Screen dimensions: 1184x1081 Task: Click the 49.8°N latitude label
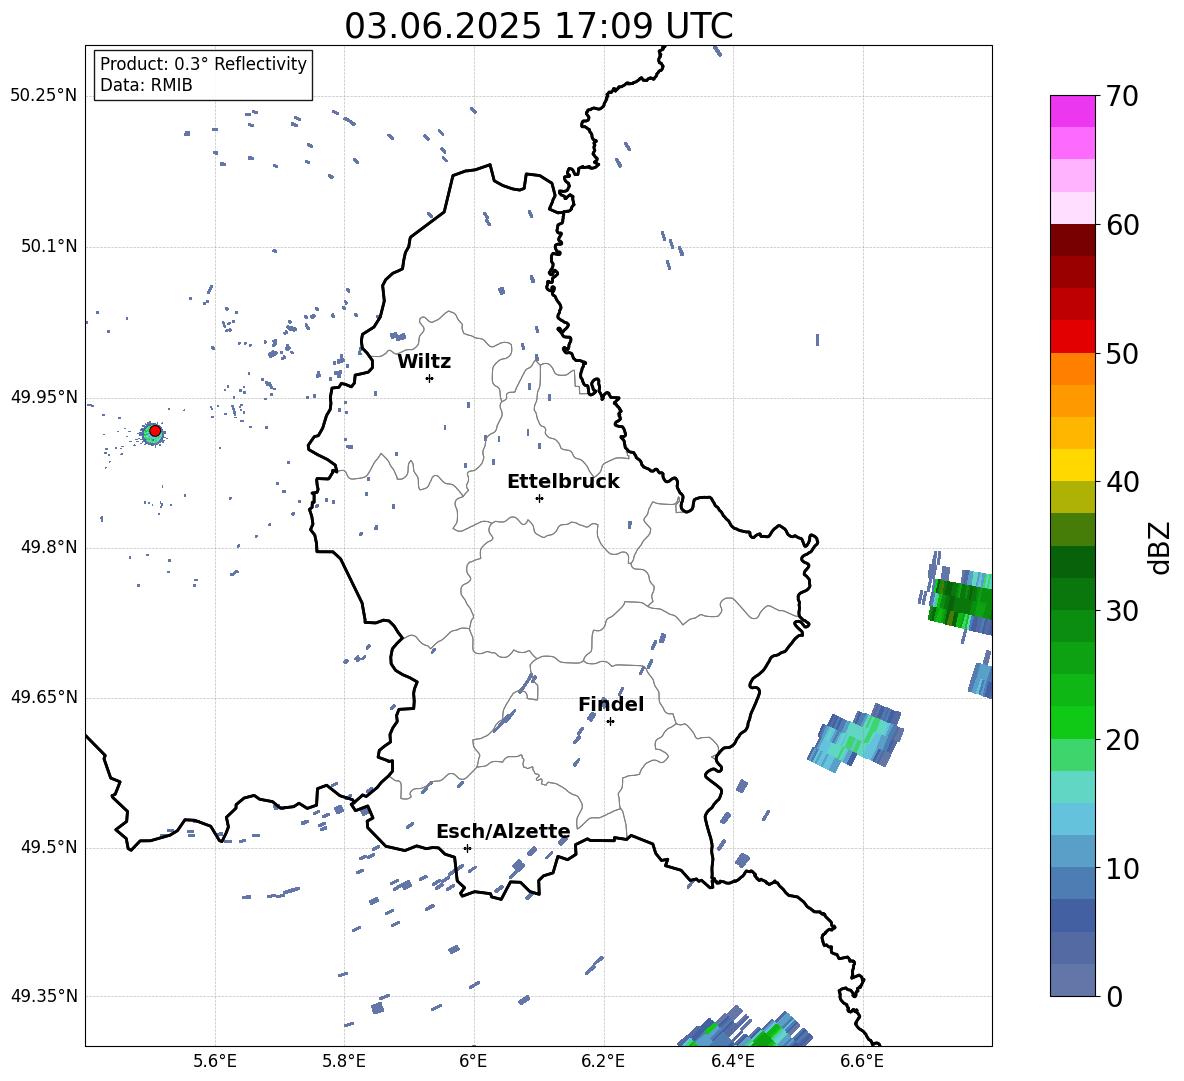(49, 547)
